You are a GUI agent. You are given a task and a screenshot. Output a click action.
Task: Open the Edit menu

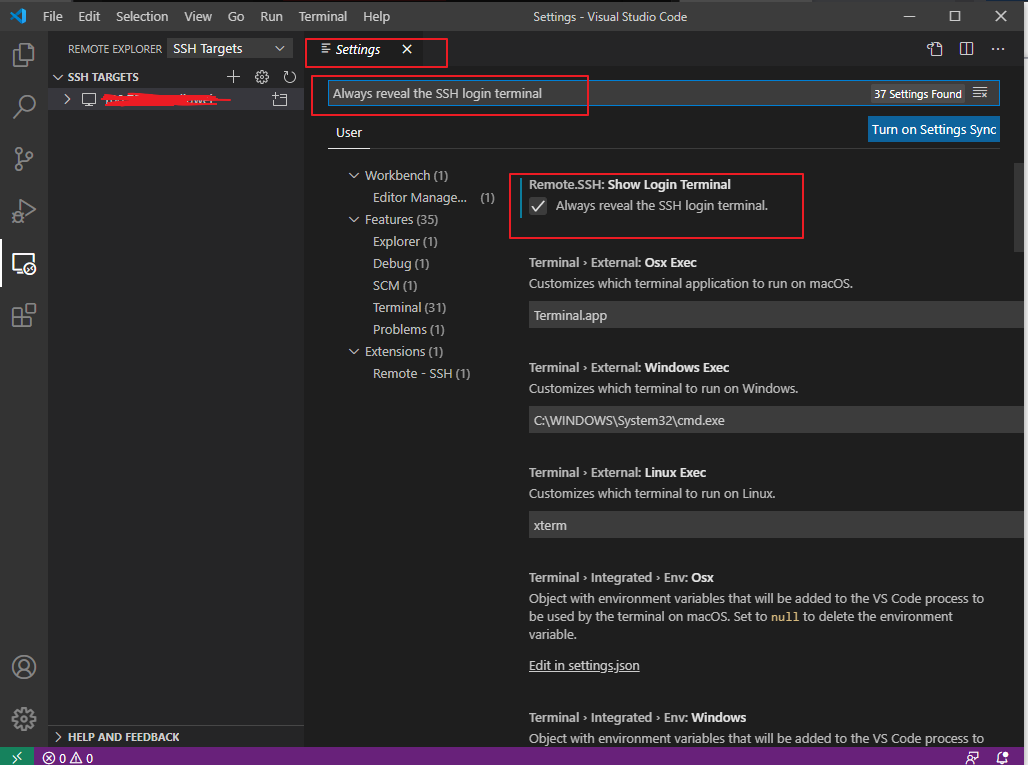coord(89,16)
